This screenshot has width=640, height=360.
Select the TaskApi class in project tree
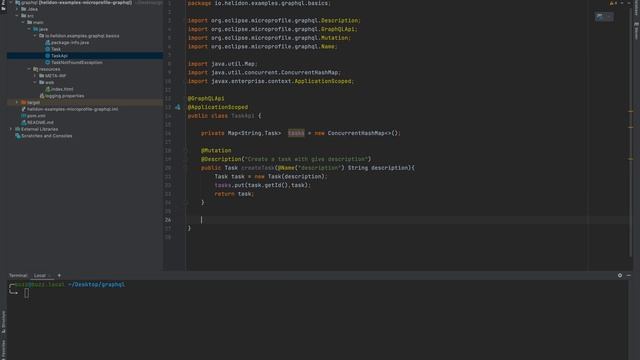(x=59, y=56)
